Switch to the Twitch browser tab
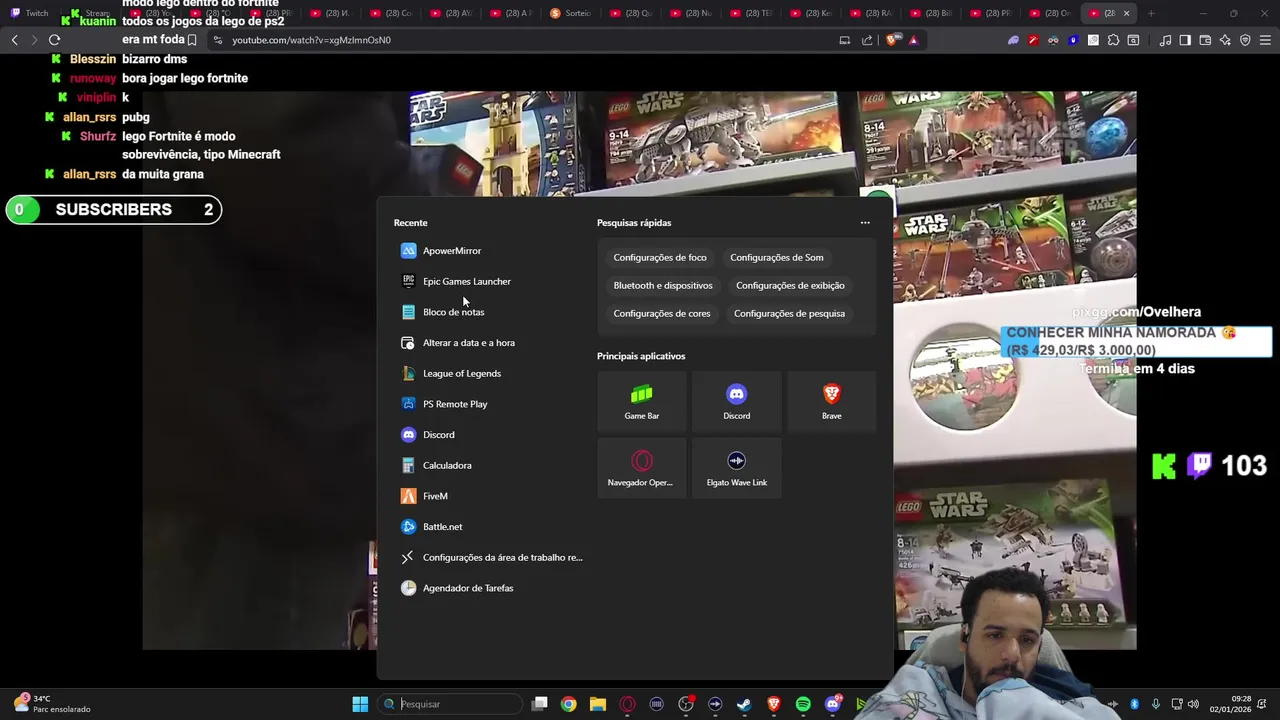 pyautogui.click(x=30, y=13)
